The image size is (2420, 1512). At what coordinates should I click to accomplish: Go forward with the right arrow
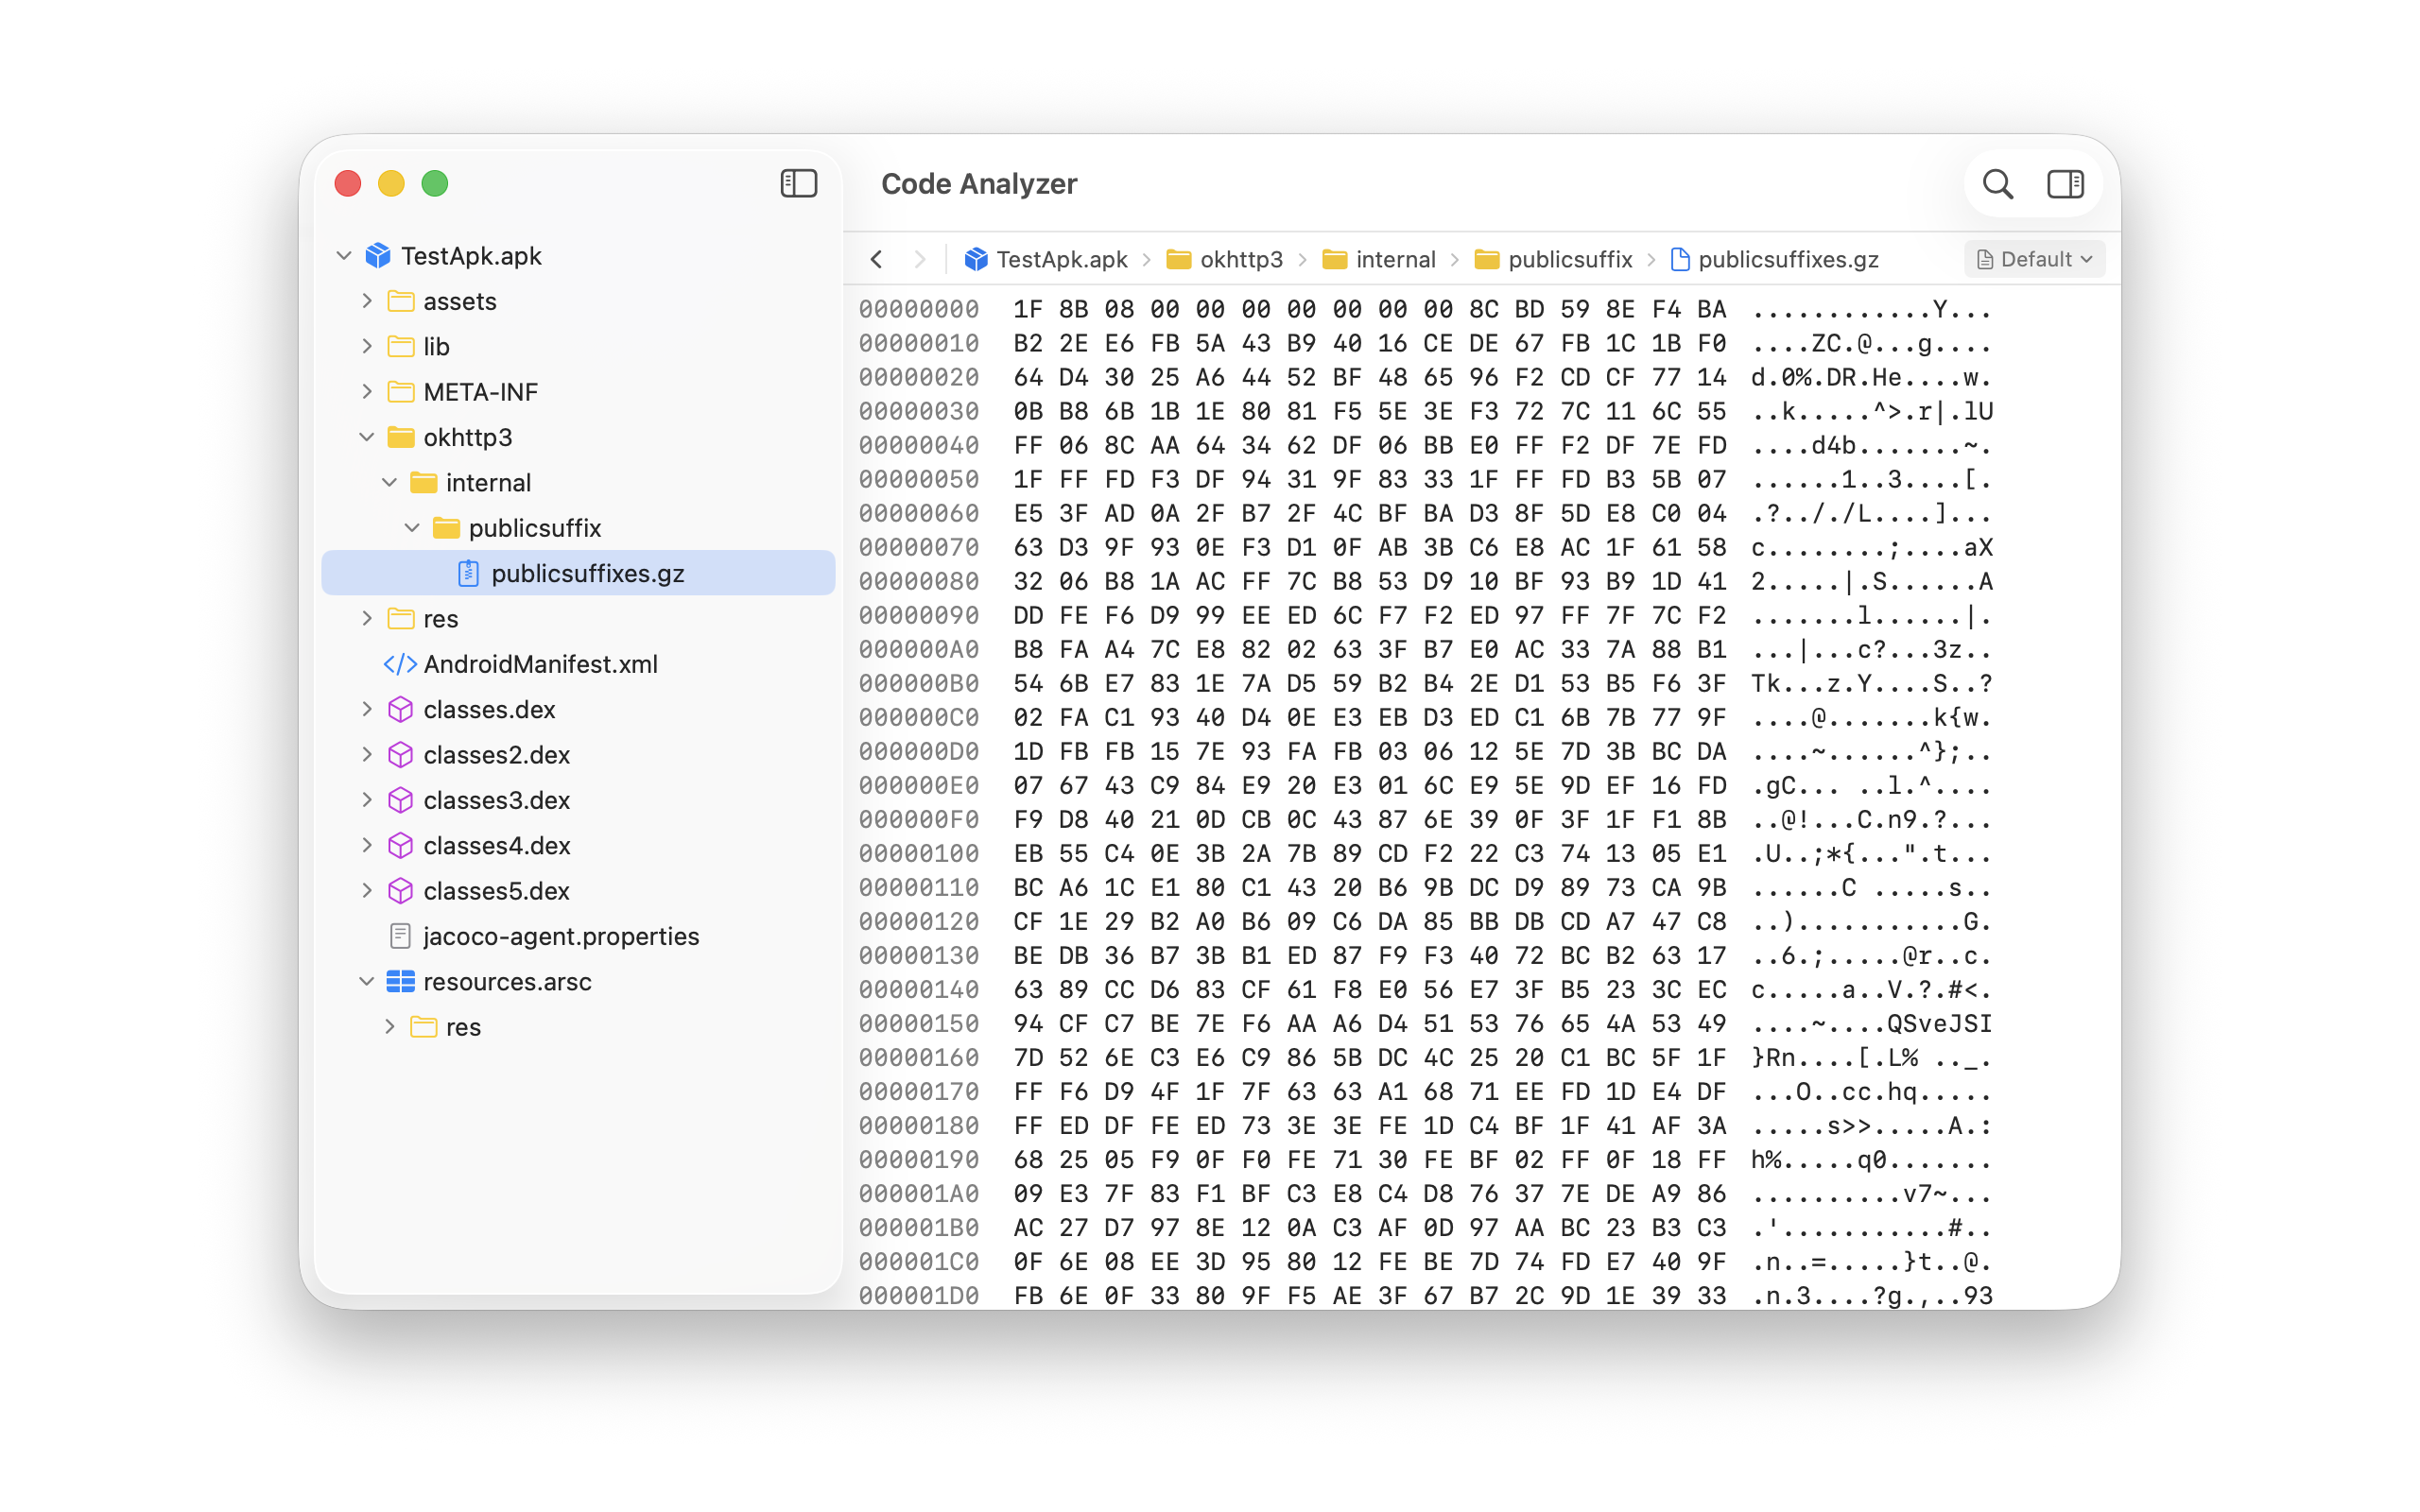[919, 260]
